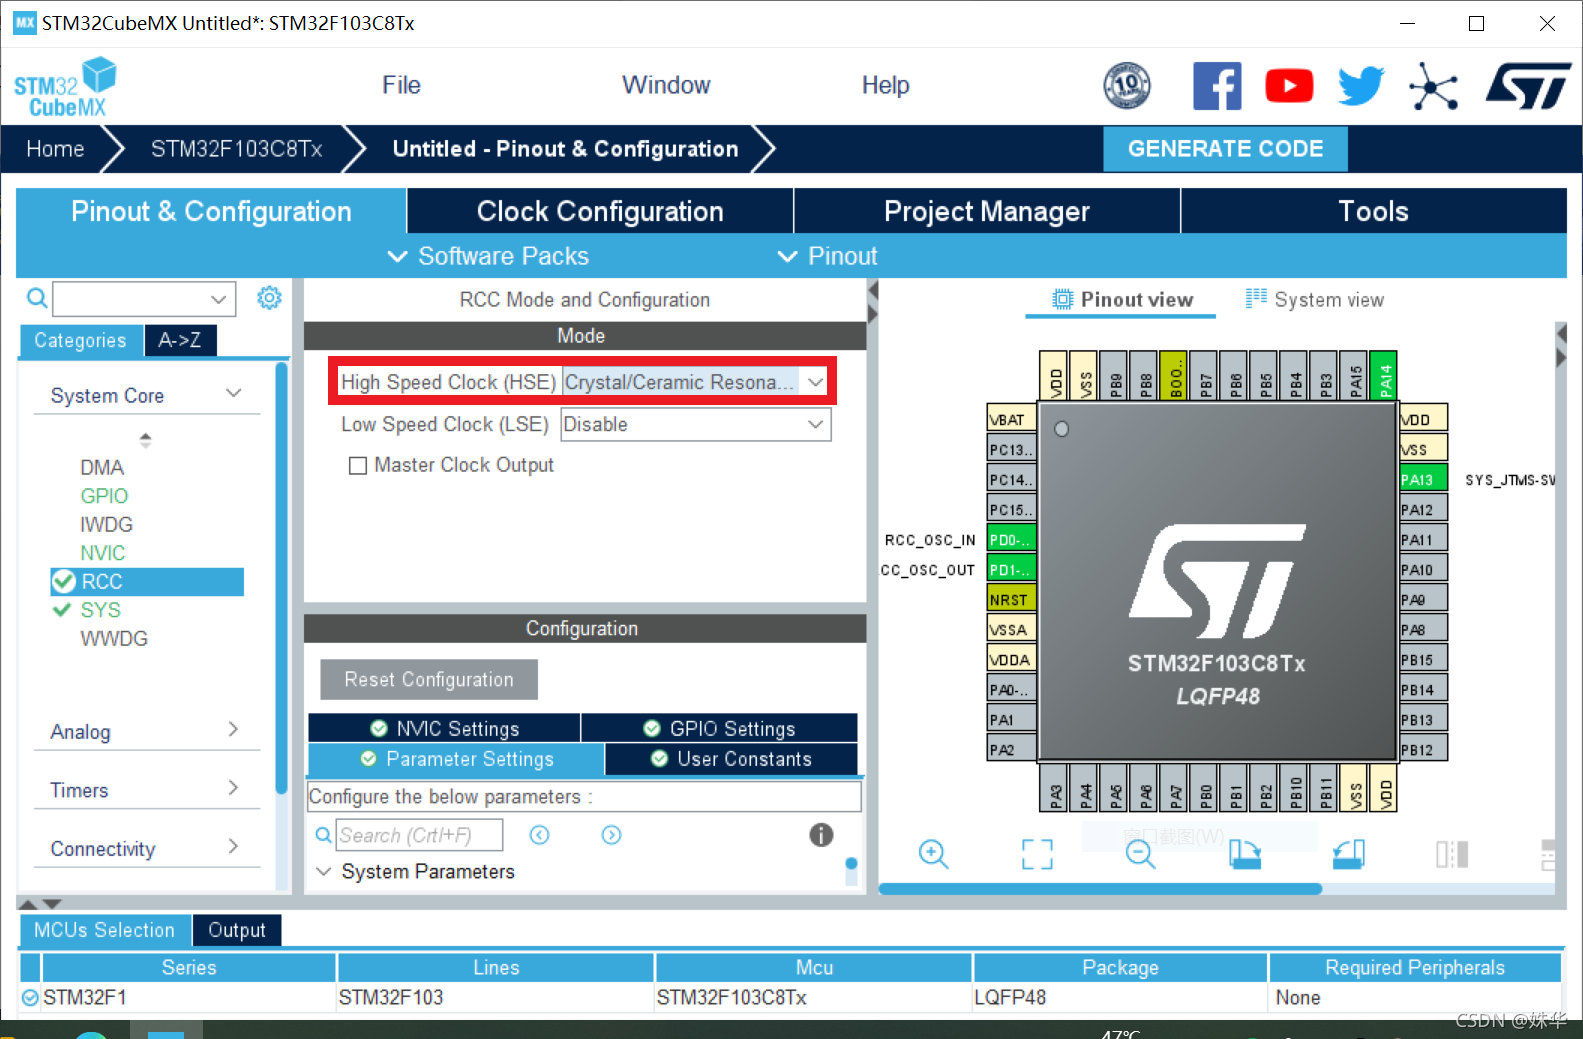This screenshot has width=1583, height=1039.
Task: Click the Reset Configuration button
Action: coord(429,679)
